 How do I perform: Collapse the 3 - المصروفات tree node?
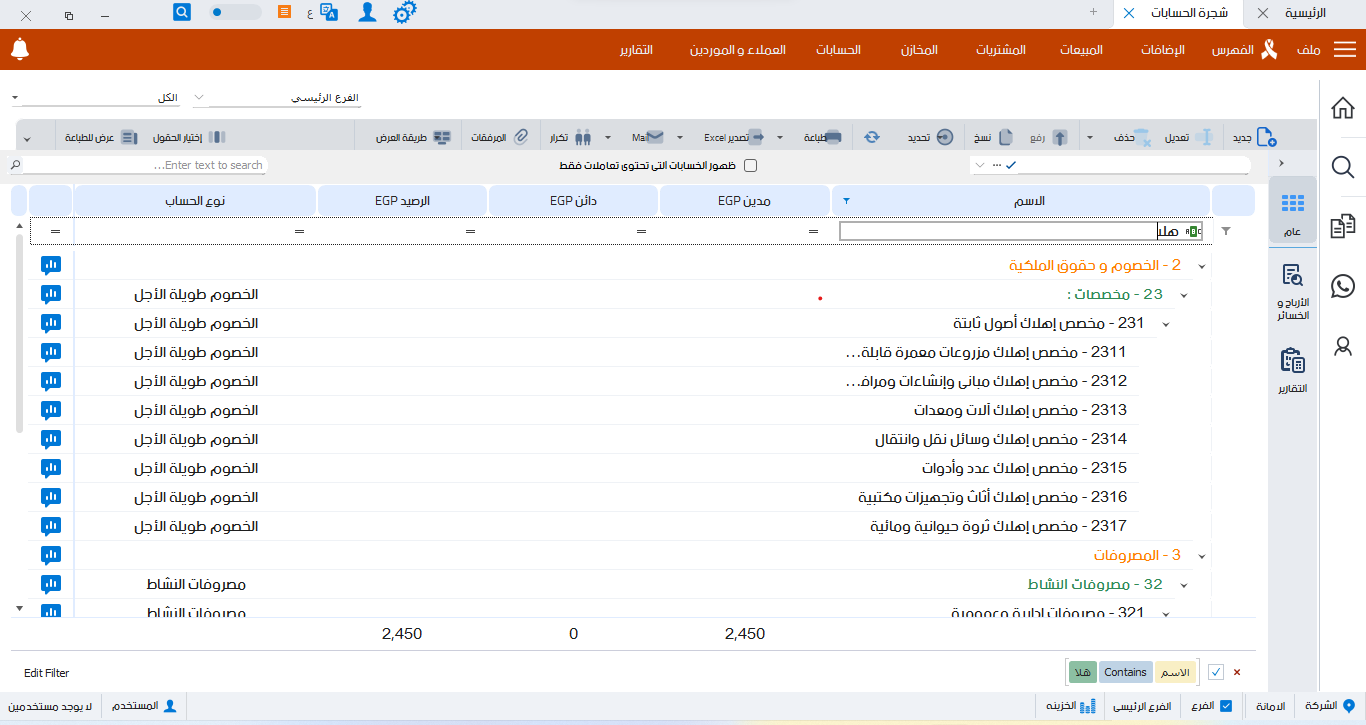(1201, 555)
